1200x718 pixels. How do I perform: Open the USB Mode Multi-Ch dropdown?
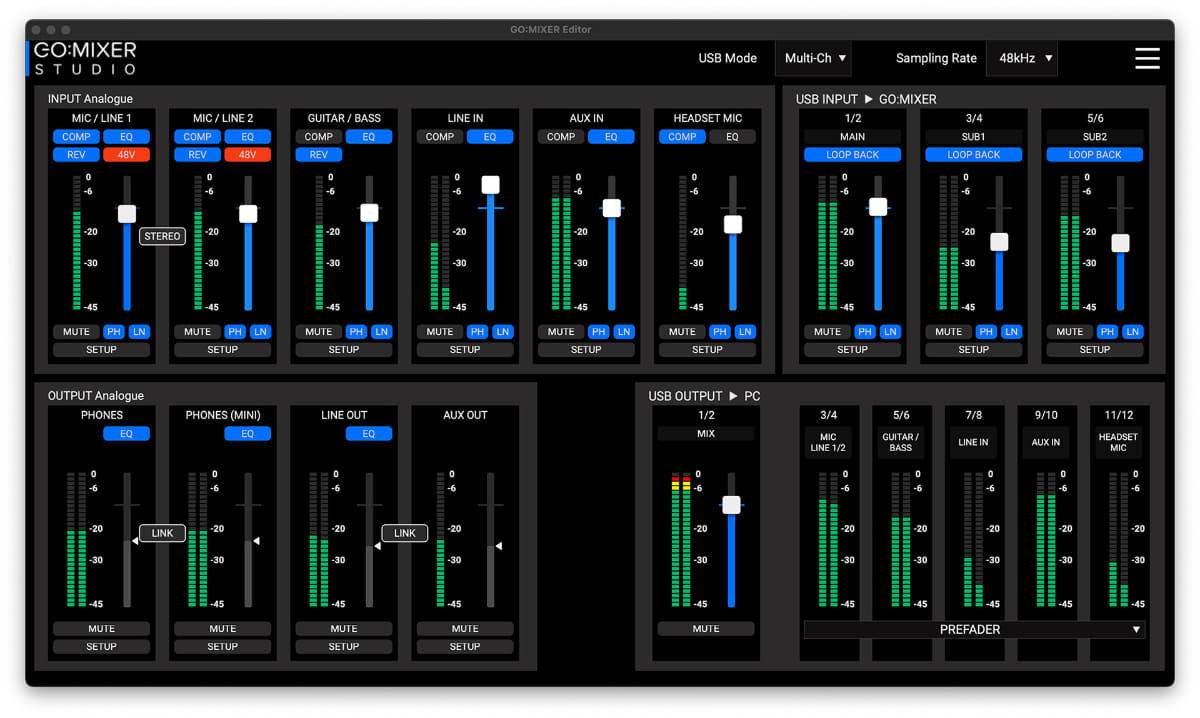(x=813, y=58)
